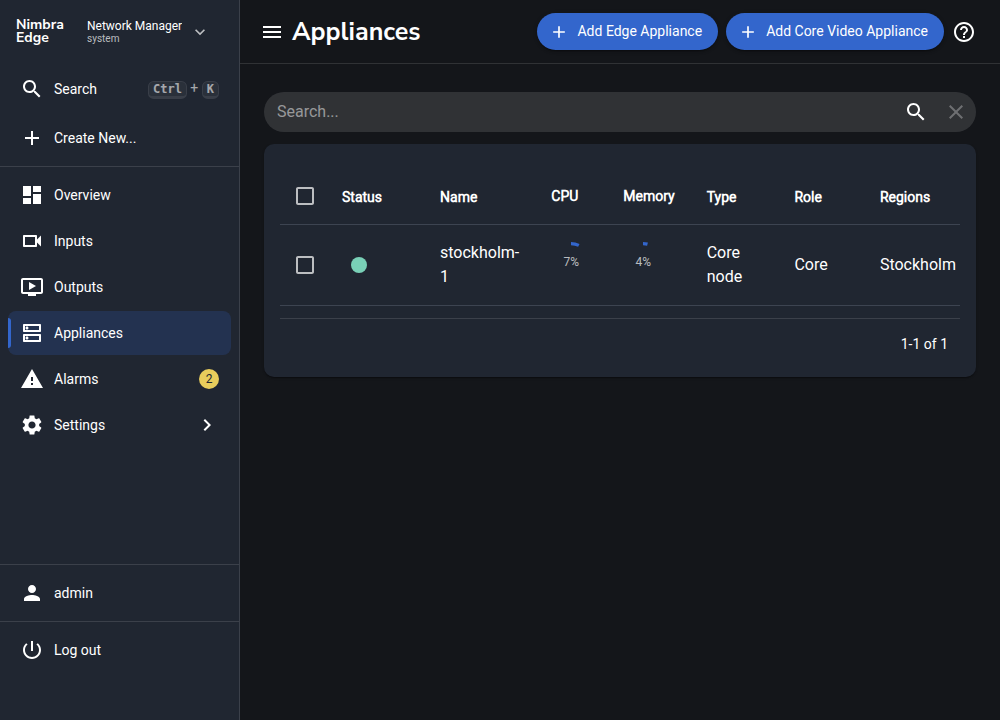
Task: Click the Overview dashboard icon
Action: (32, 195)
